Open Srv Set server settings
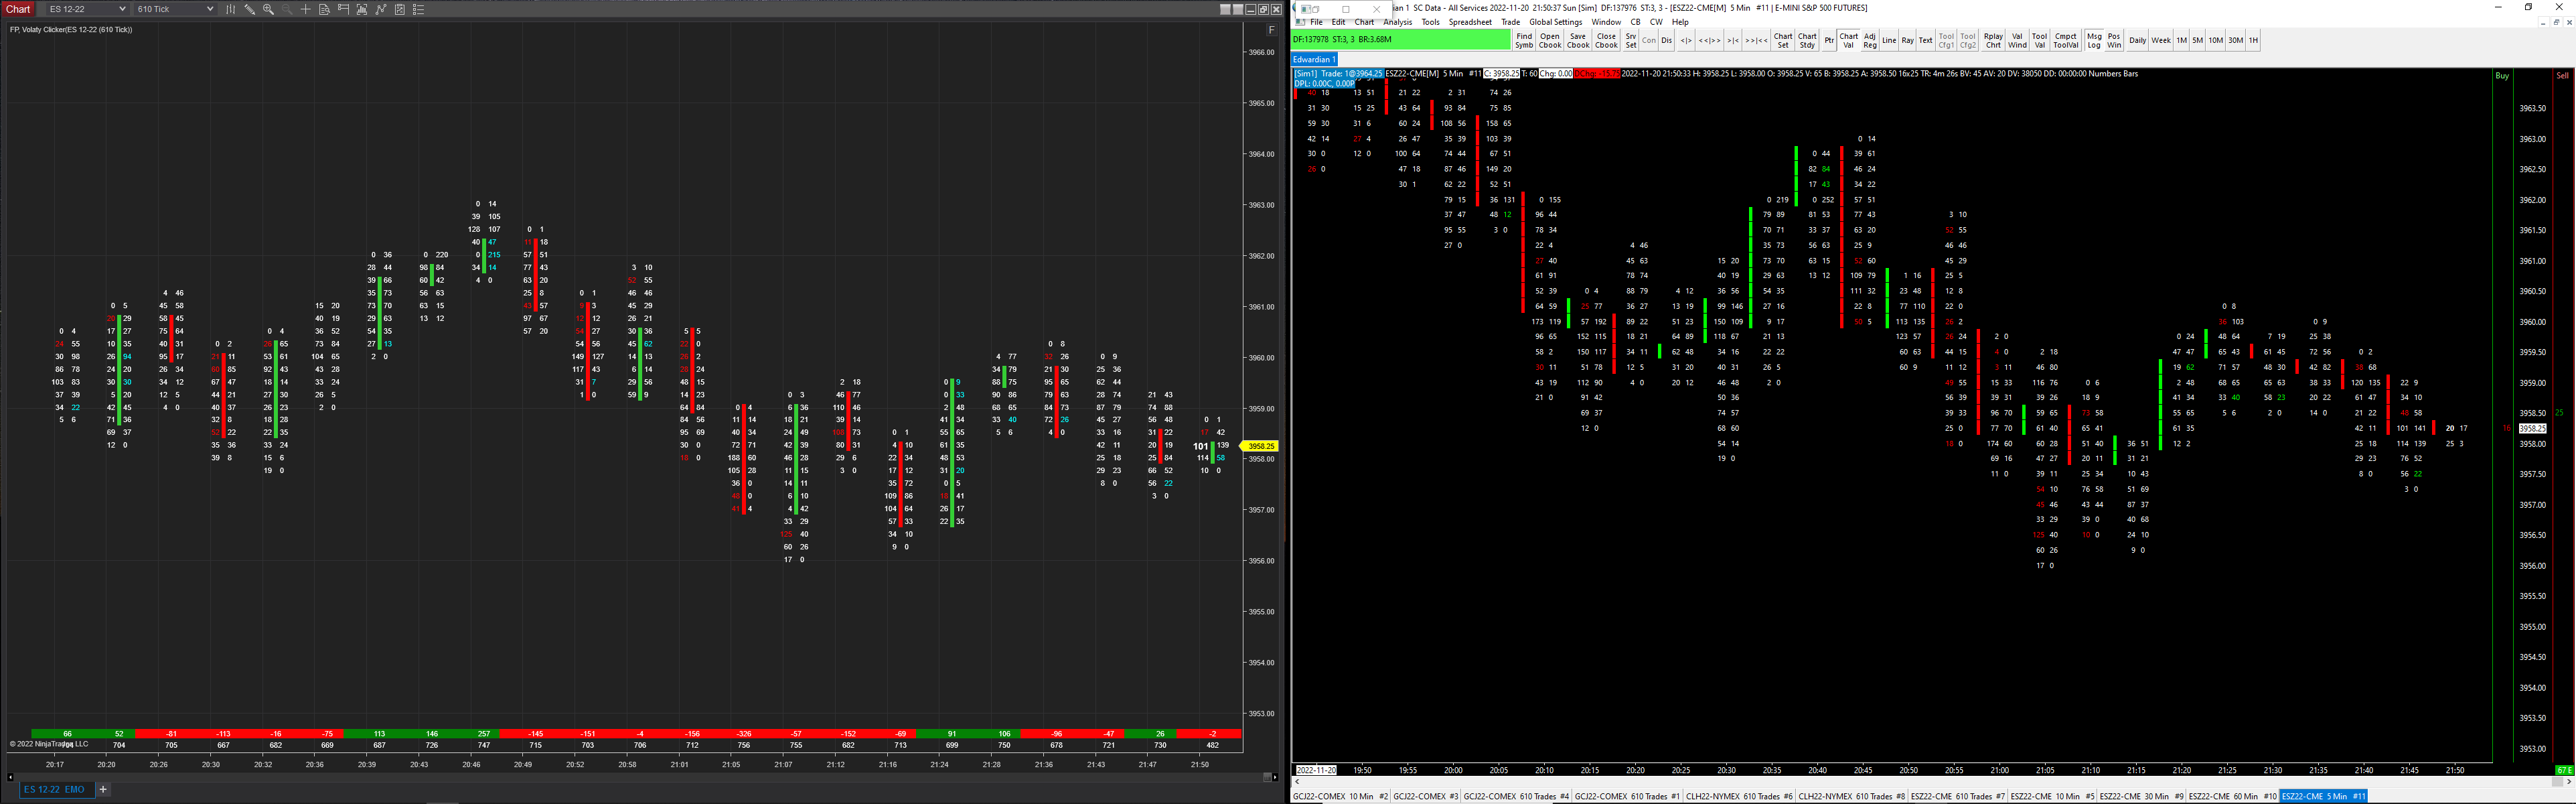This screenshot has height=804, width=2576. (x=1631, y=40)
